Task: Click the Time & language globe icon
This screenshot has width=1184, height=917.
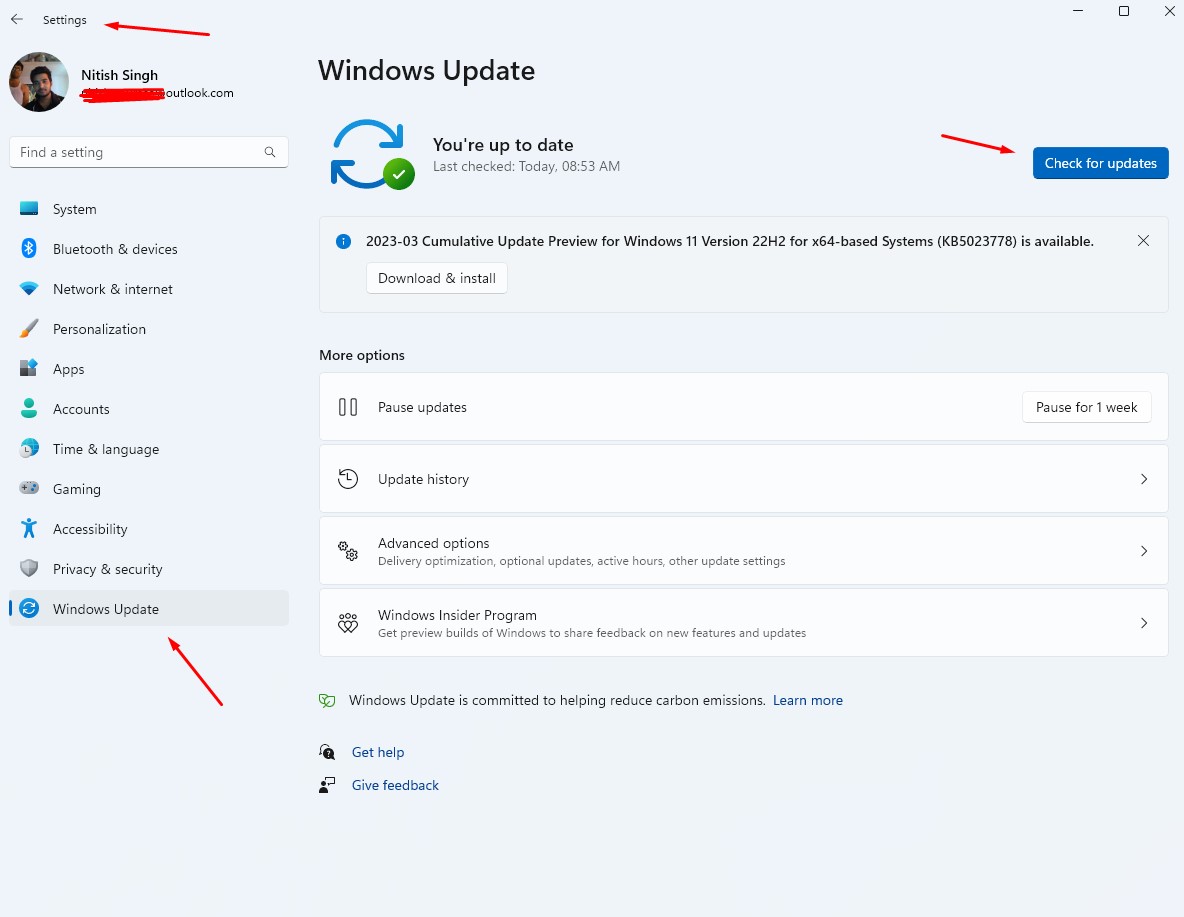Action: tap(29, 449)
